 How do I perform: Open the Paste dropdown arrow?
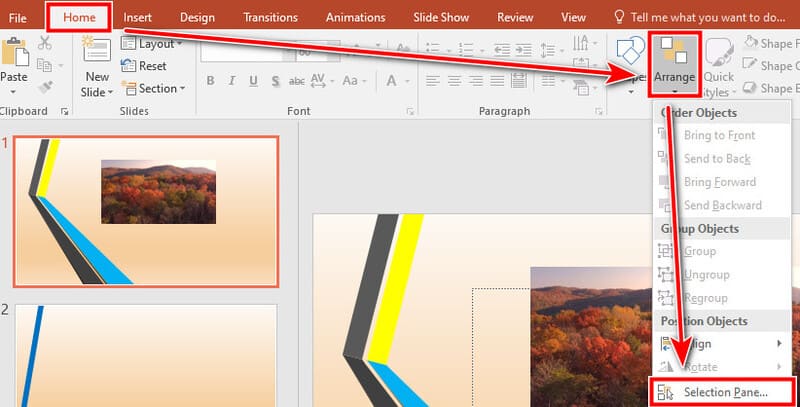[13, 92]
